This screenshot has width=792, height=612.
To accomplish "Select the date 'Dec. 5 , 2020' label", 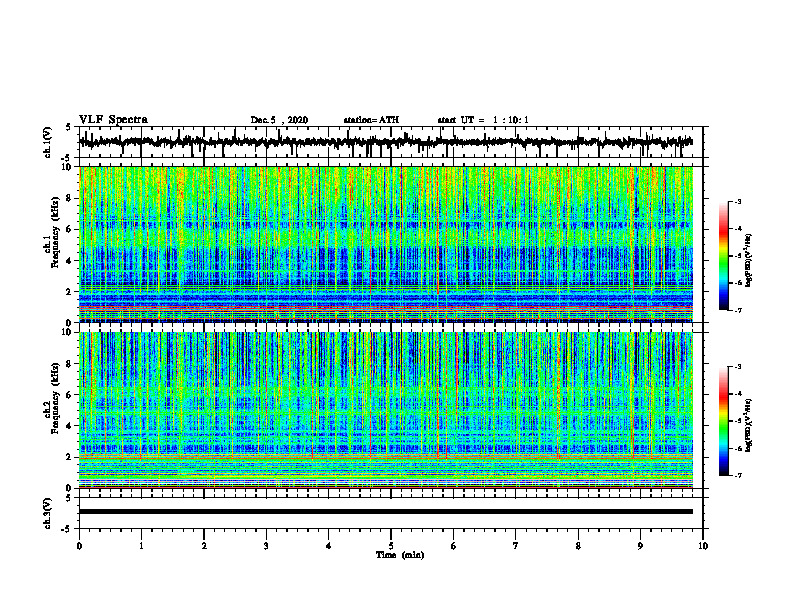I will click(279, 120).
